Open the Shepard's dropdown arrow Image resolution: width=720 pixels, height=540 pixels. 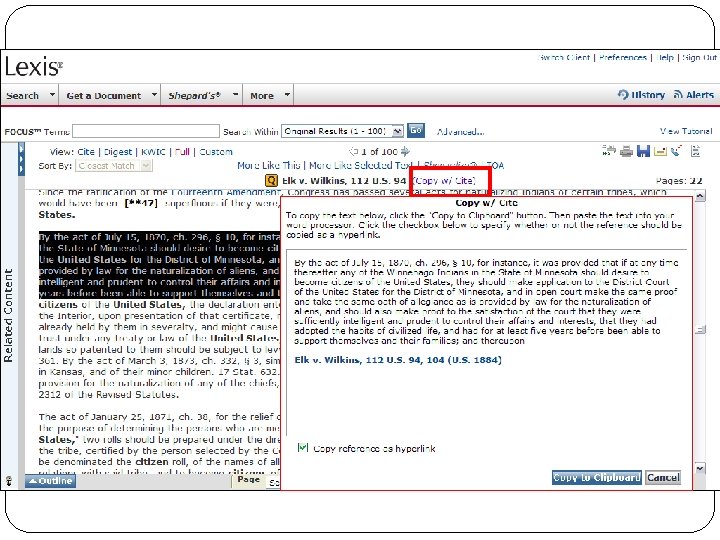click(236, 95)
